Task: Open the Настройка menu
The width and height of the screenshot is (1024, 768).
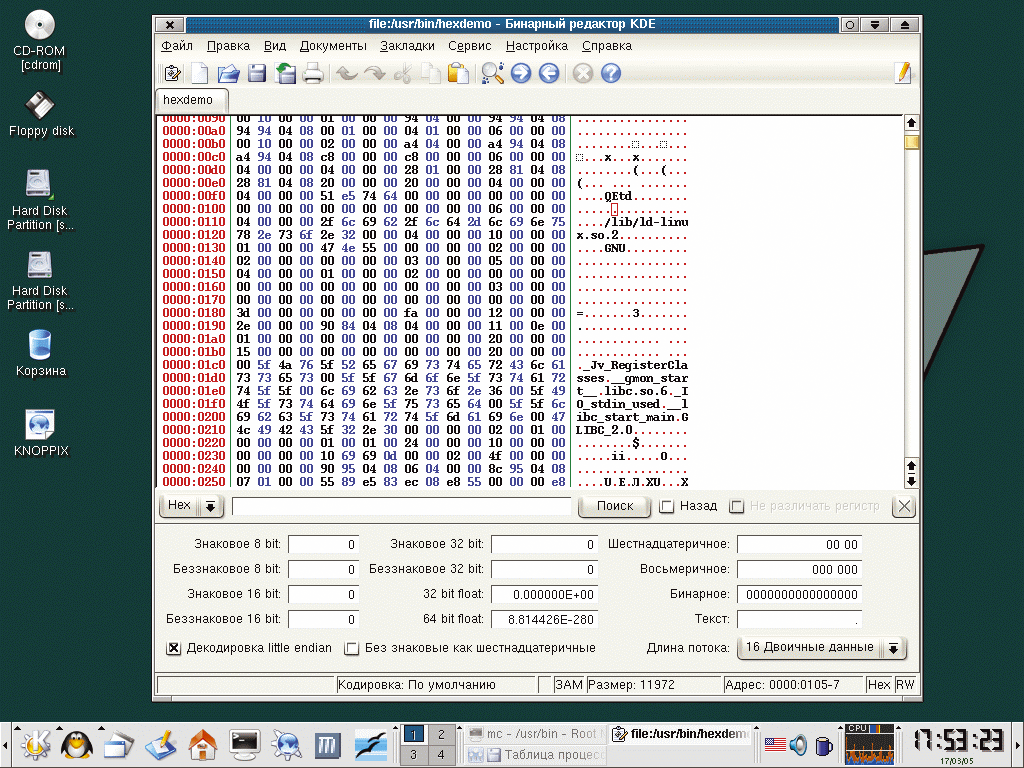Action: [537, 46]
